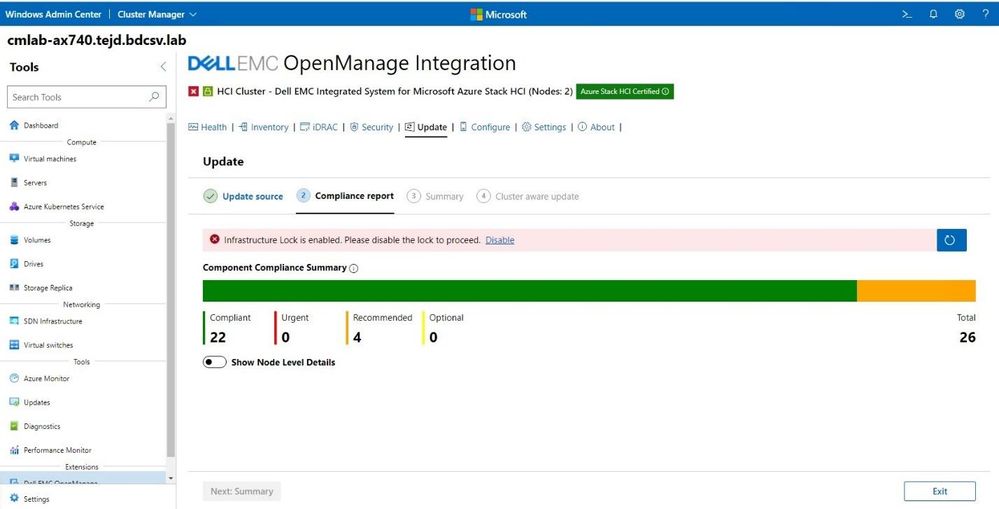The image size is (999, 509).
Task: Switch to the Health tab
Action: (x=208, y=127)
